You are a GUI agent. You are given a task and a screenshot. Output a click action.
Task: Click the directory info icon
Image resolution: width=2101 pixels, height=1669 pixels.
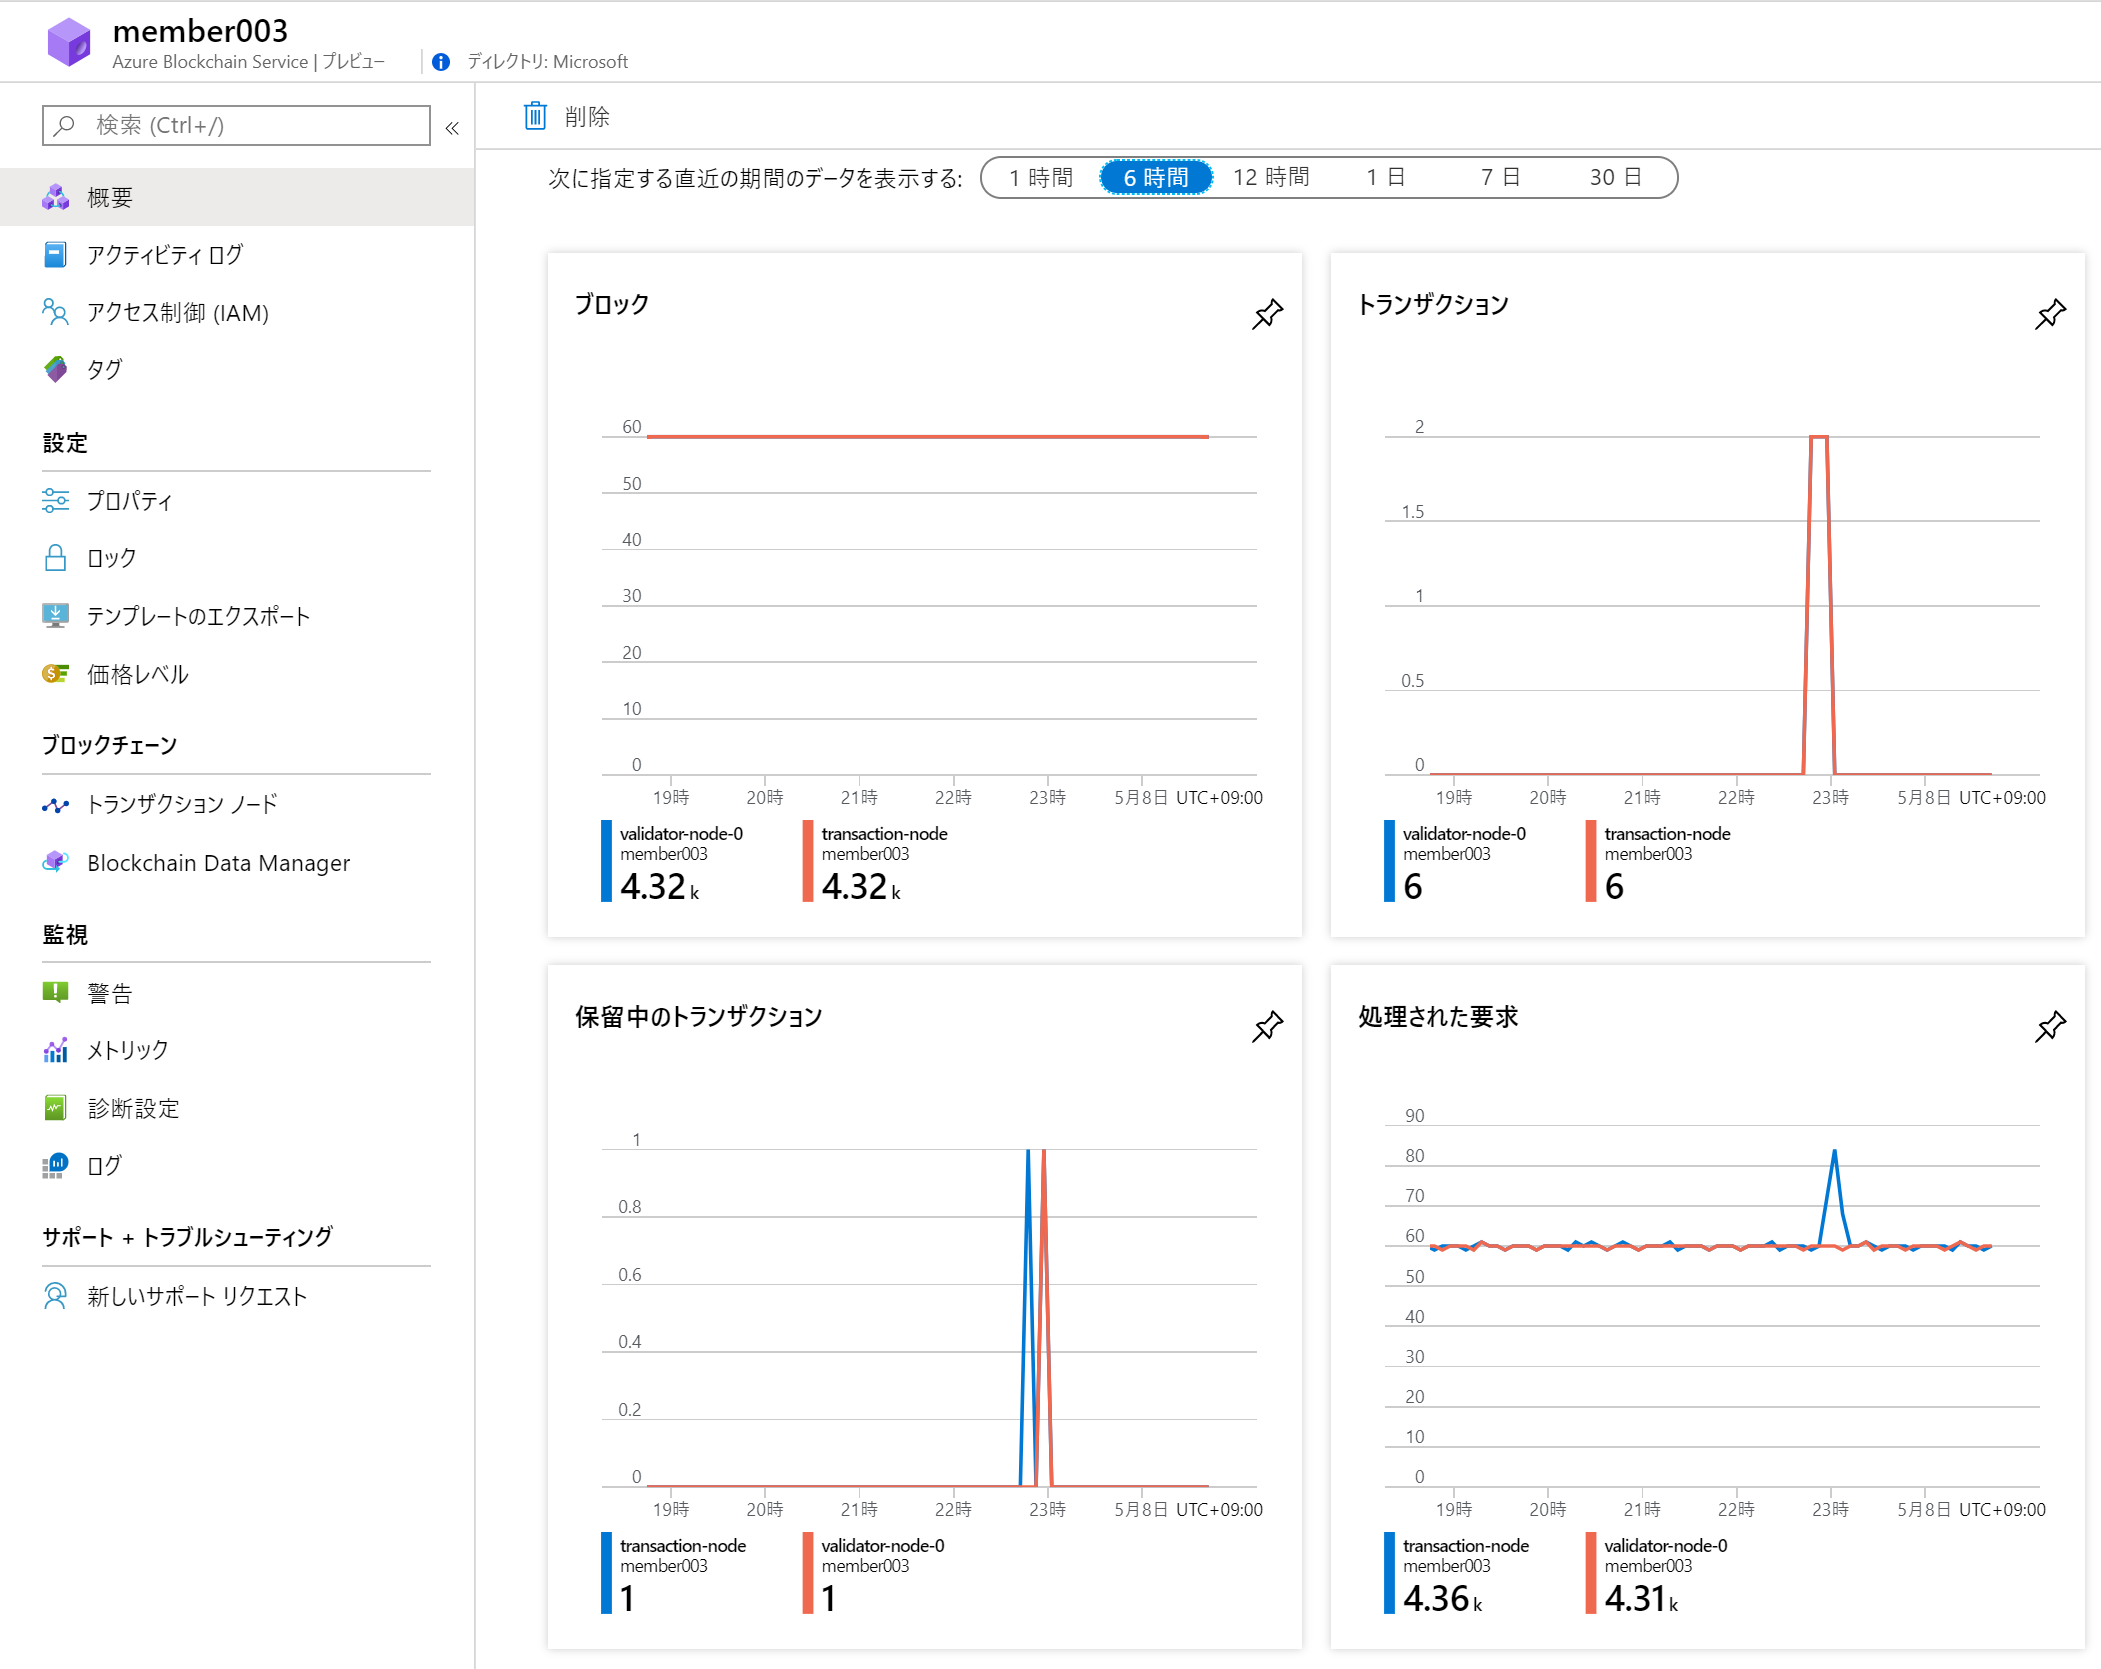441,62
